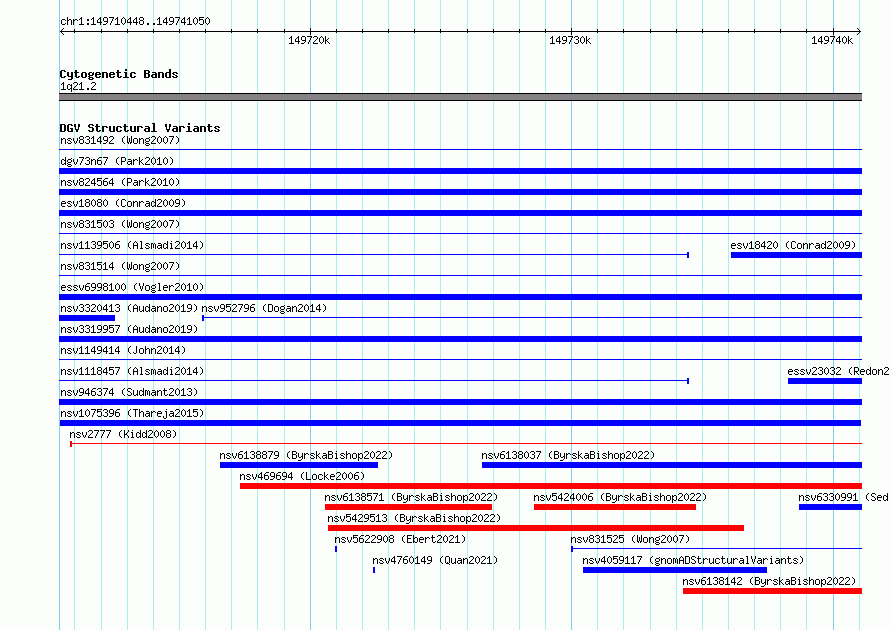Click nsv2777 (Kidd2008) variant label
The height and width of the screenshot is (630, 890).
[123, 434]
